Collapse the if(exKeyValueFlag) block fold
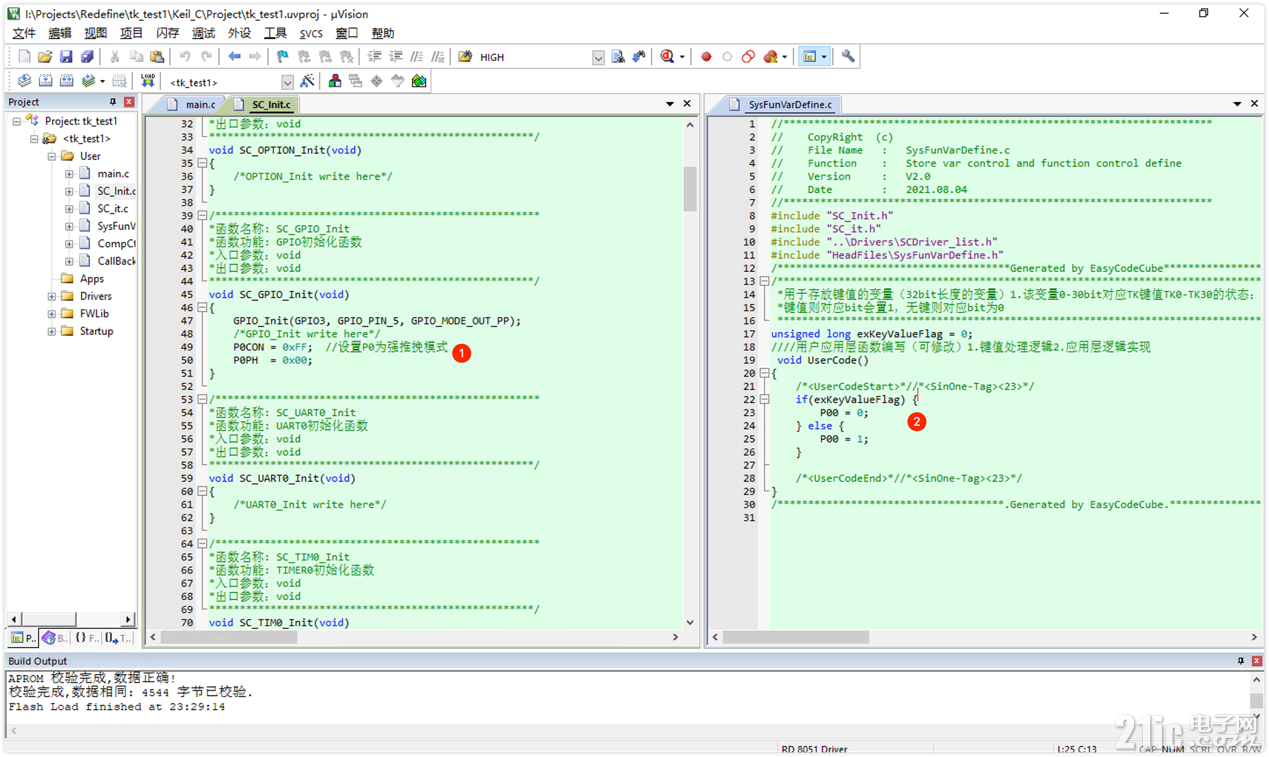Screen dimensions: 1269x757 coord(764,399)
